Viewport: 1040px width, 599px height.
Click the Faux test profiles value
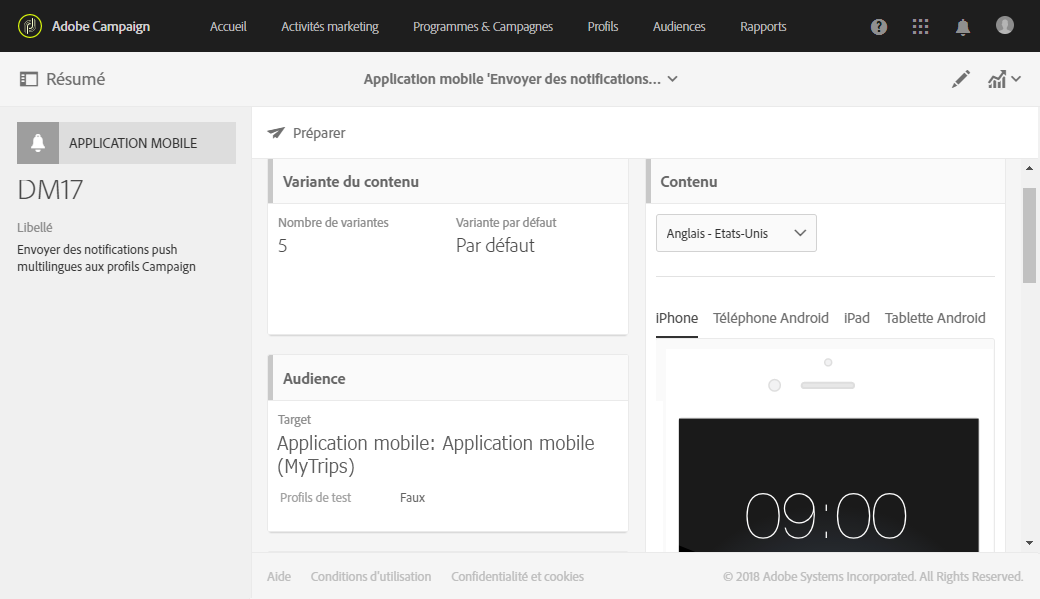pyautogui.click(x=412, y=498)
